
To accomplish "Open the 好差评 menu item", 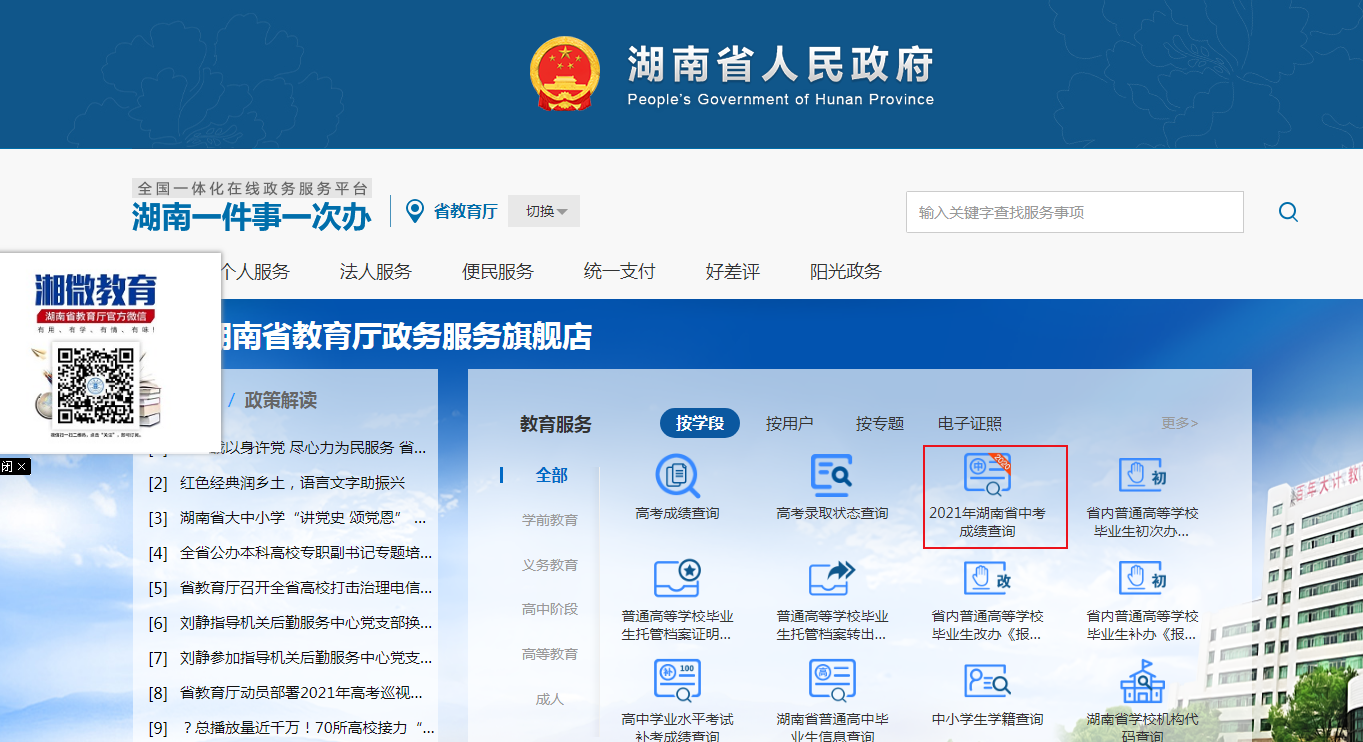I will 732,271.
